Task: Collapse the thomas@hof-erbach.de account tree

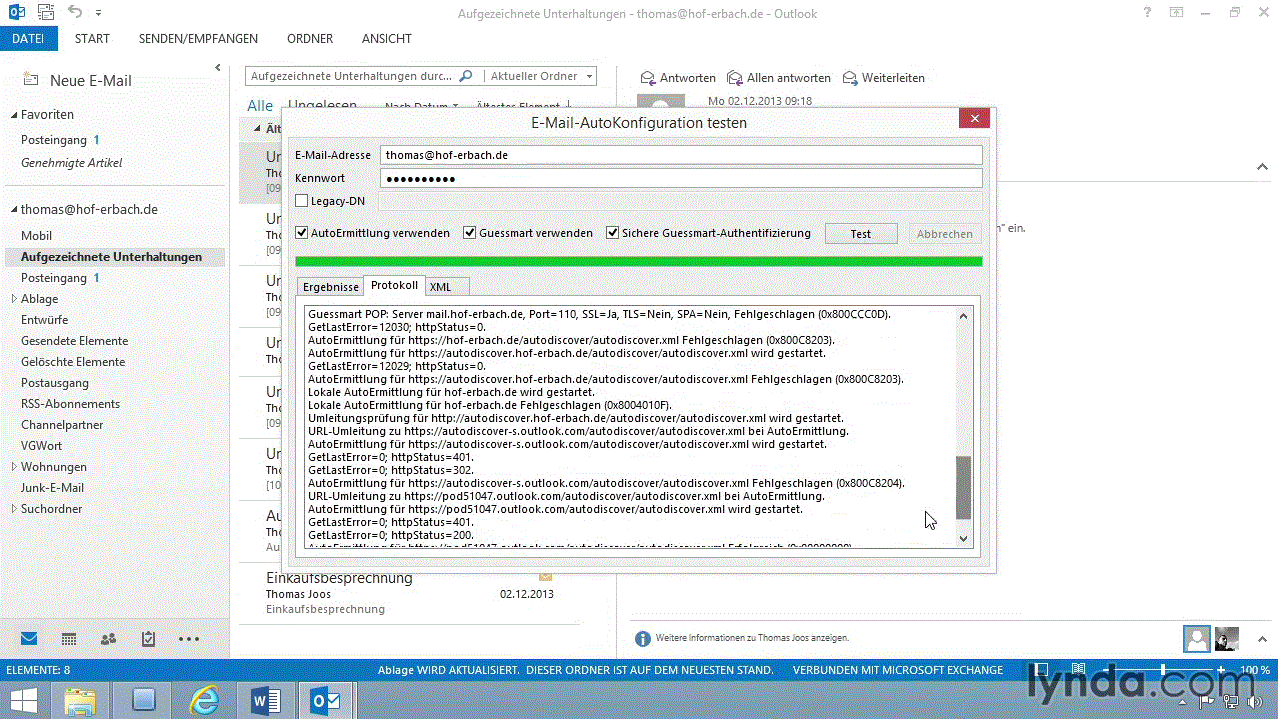Action: pyautogui.click(x=14, y=210)
